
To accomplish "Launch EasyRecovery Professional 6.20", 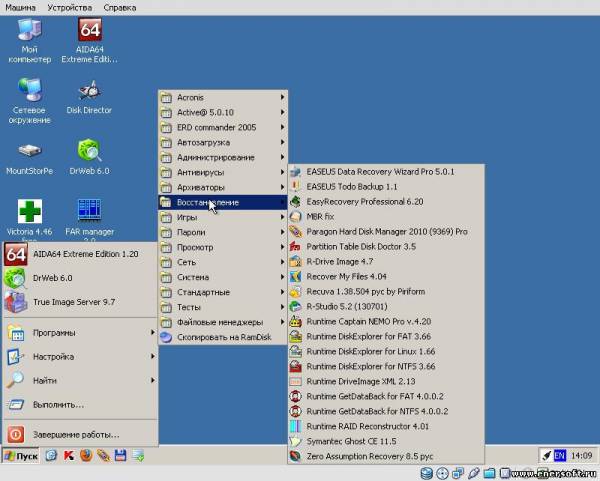I will tap(386, 202).
